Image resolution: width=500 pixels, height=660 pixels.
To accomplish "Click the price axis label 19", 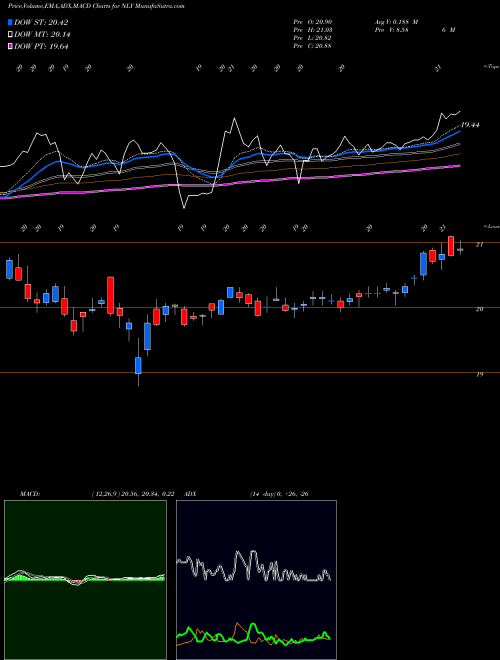I will pos(479,375).
